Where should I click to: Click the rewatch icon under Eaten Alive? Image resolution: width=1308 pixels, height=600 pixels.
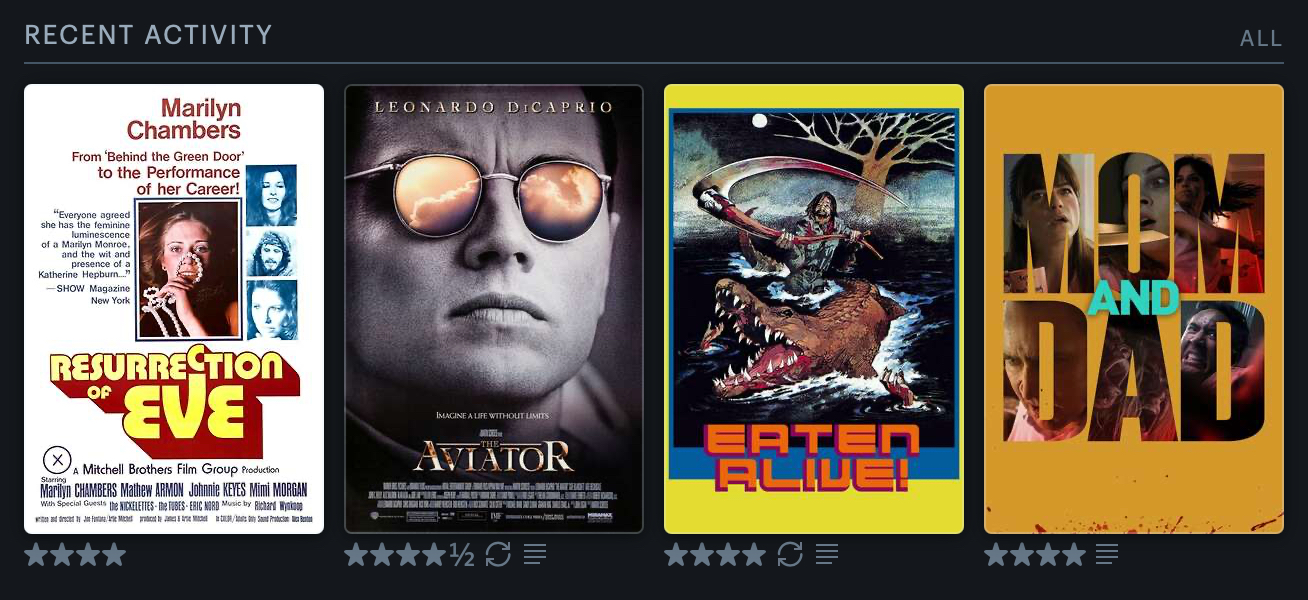[x=790, y=554]
